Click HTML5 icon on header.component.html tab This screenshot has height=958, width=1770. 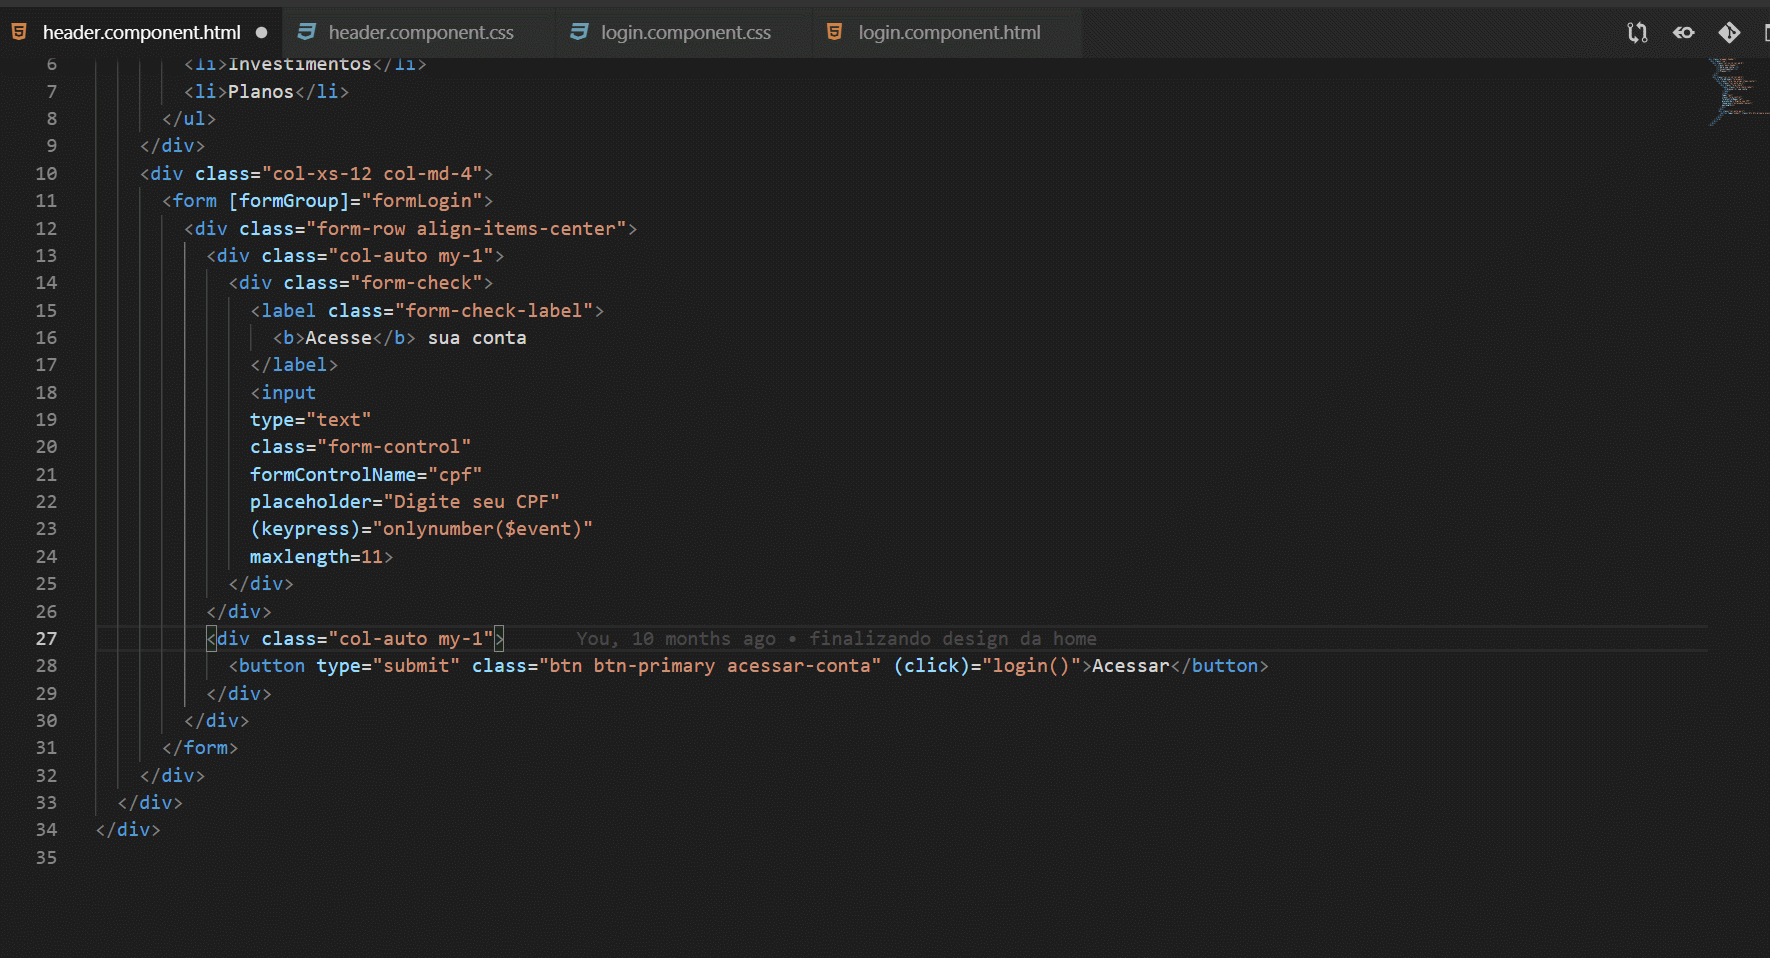point(19,32)
